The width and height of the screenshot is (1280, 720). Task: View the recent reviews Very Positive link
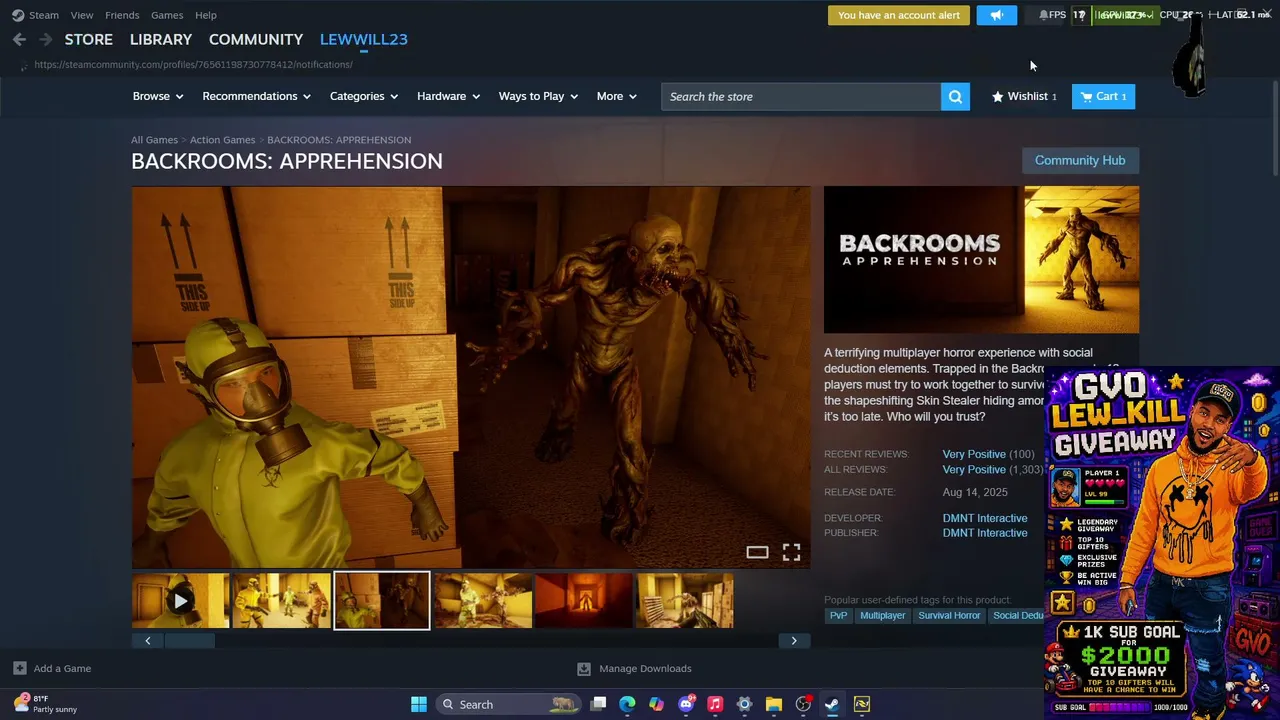click(x=974, y=454)
